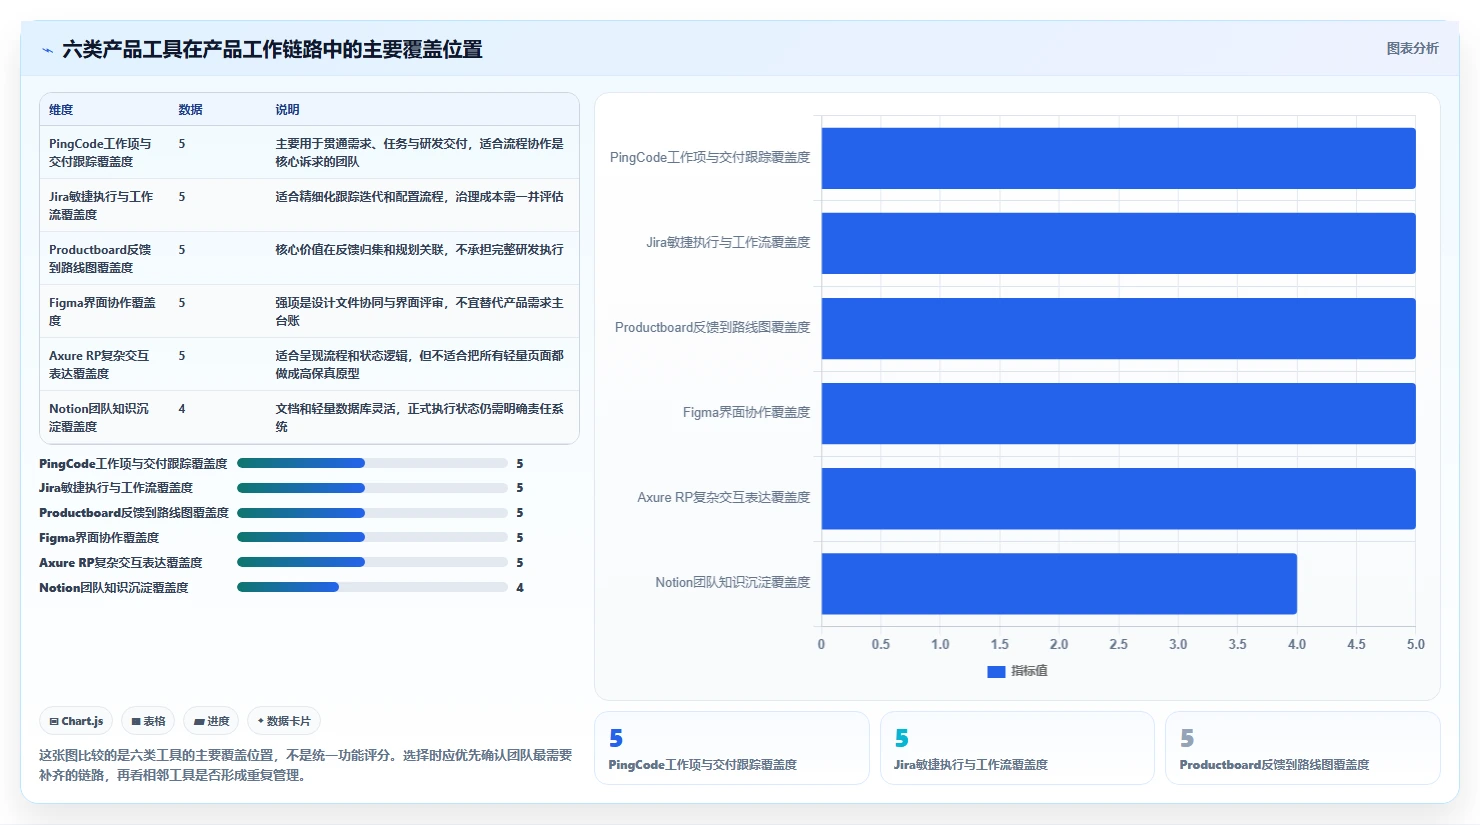1480x825 pixels.
Task: Click the 4.0 tick on the x-axis
Action: coord(1297,644)
